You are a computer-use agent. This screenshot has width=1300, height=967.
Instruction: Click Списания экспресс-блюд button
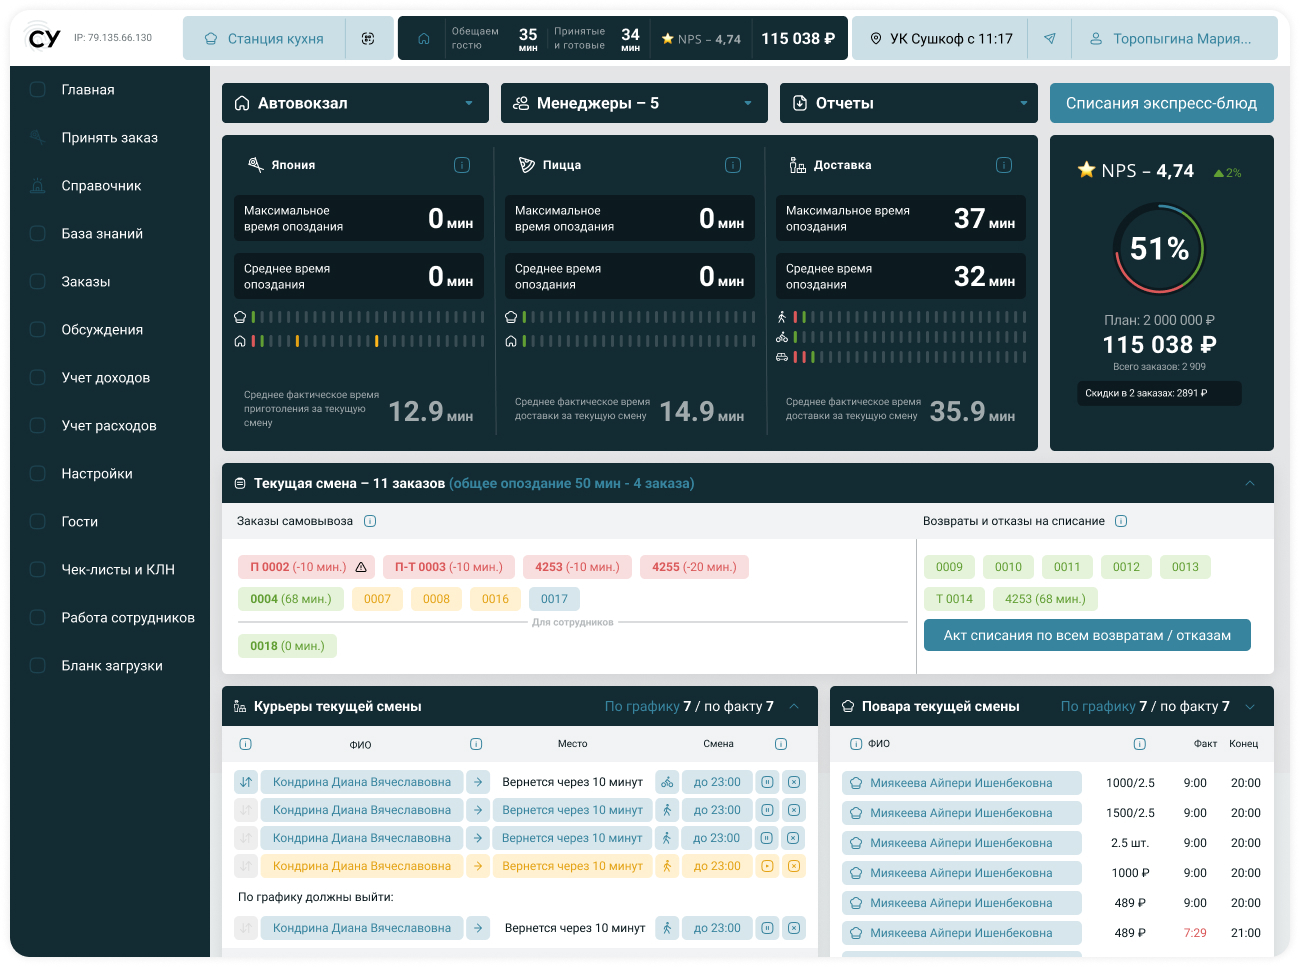(x=1162, y=103)
